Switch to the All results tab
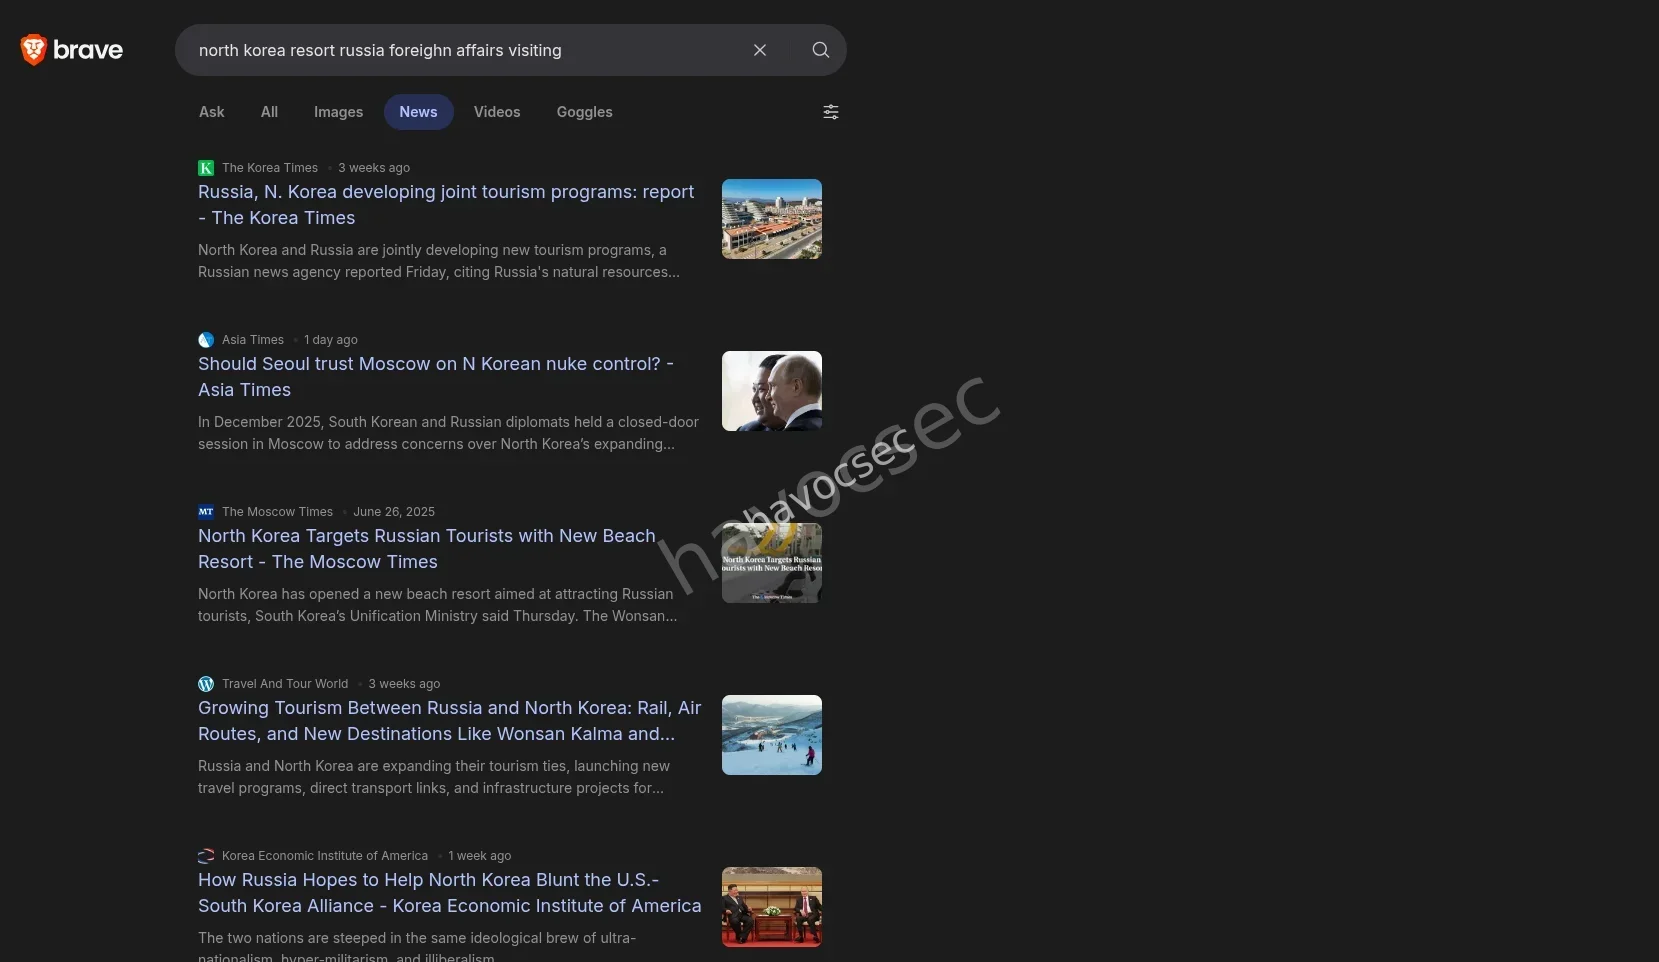The image size is (1659, 962). point(269,112)
